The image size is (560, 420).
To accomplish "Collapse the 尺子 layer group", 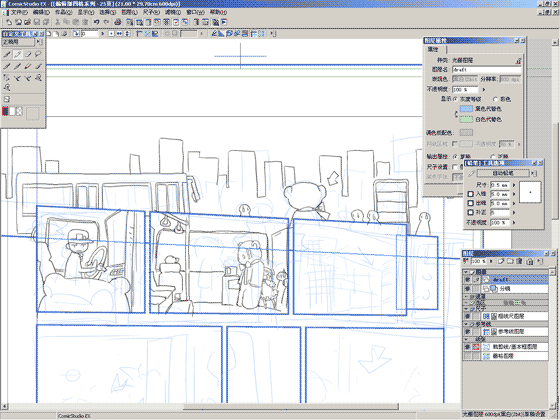I will point(466,309).
